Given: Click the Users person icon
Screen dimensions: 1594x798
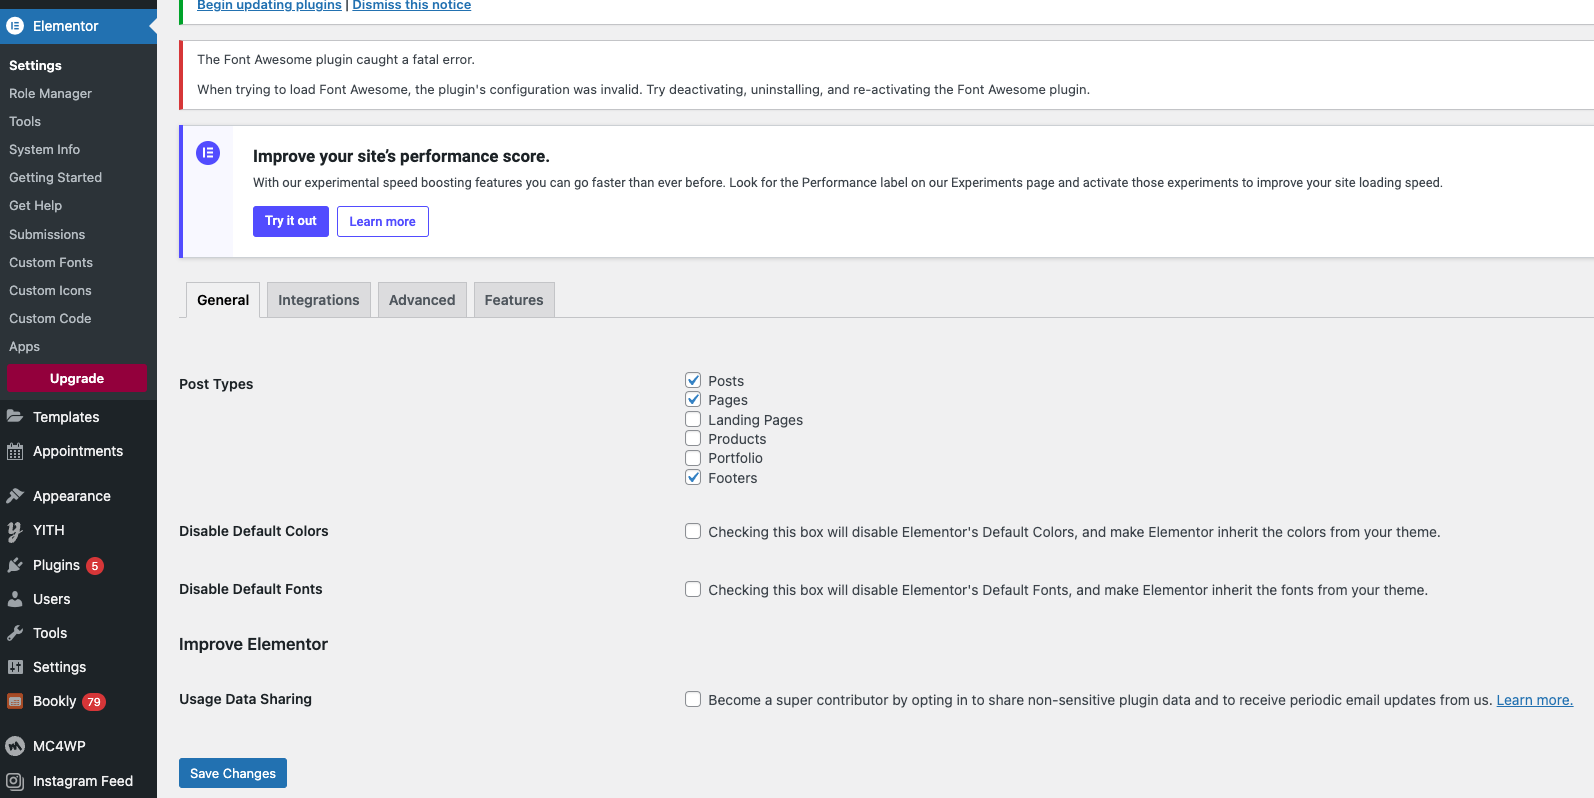Looking at the screenshot, I should pos(15,599).
